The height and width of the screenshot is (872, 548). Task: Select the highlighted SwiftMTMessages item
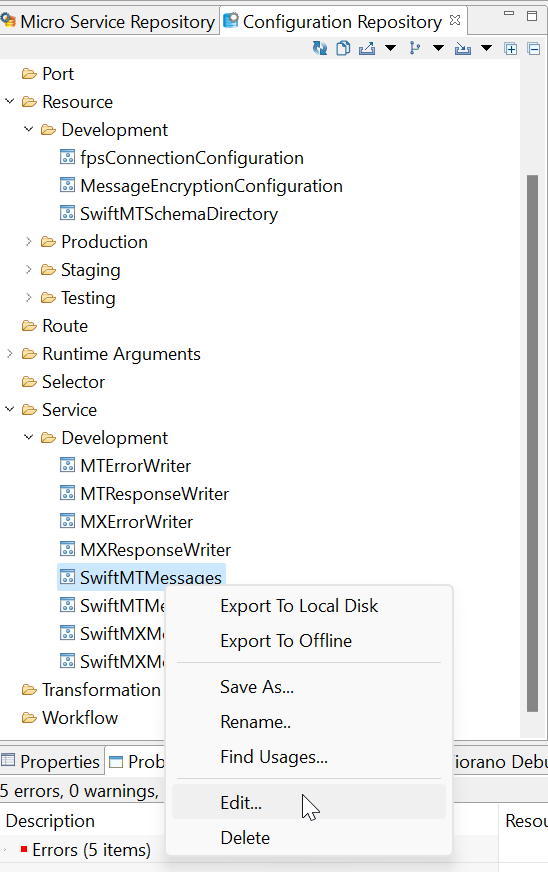(x=151, y=577)
